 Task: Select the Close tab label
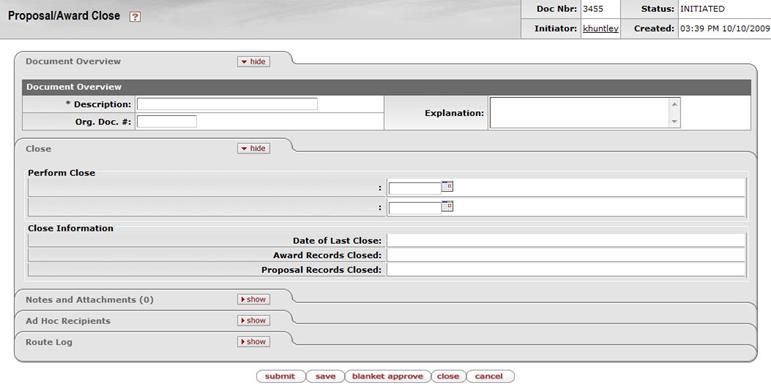[x=38, y=149]
